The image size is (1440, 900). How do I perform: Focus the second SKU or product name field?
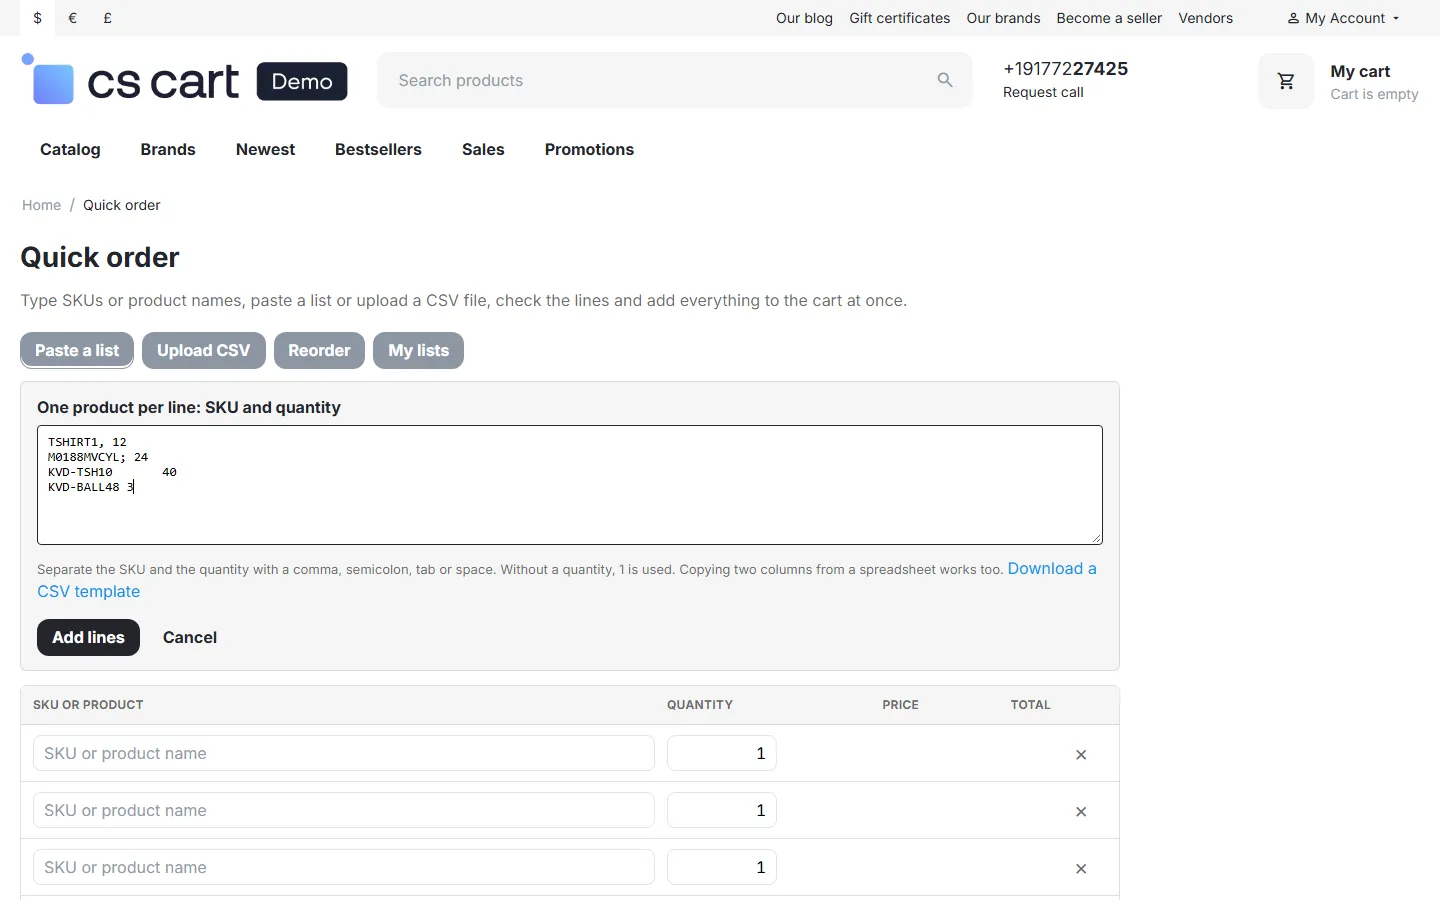344,811
